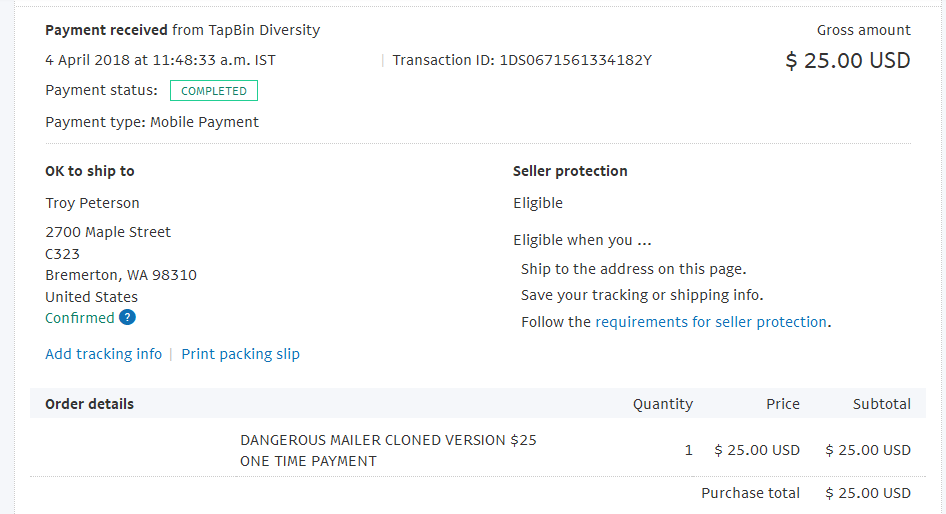This screenshot has width=946, height=514.
Task: Click the Order details header
Action: click(x=90, y=404)
